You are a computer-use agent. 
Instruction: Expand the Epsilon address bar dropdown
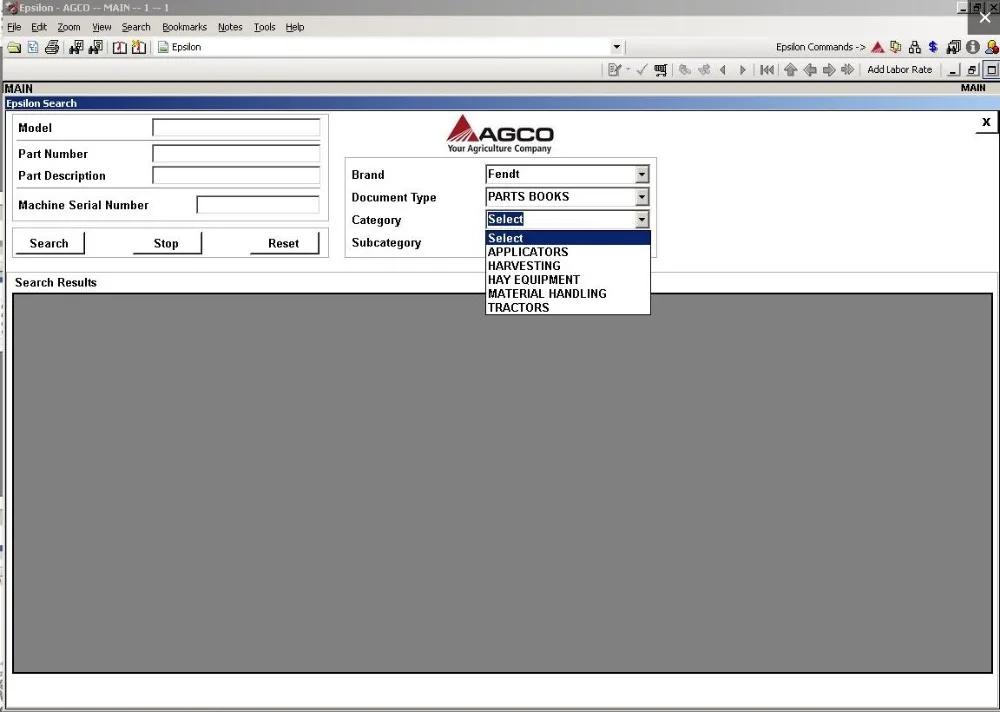616,47
